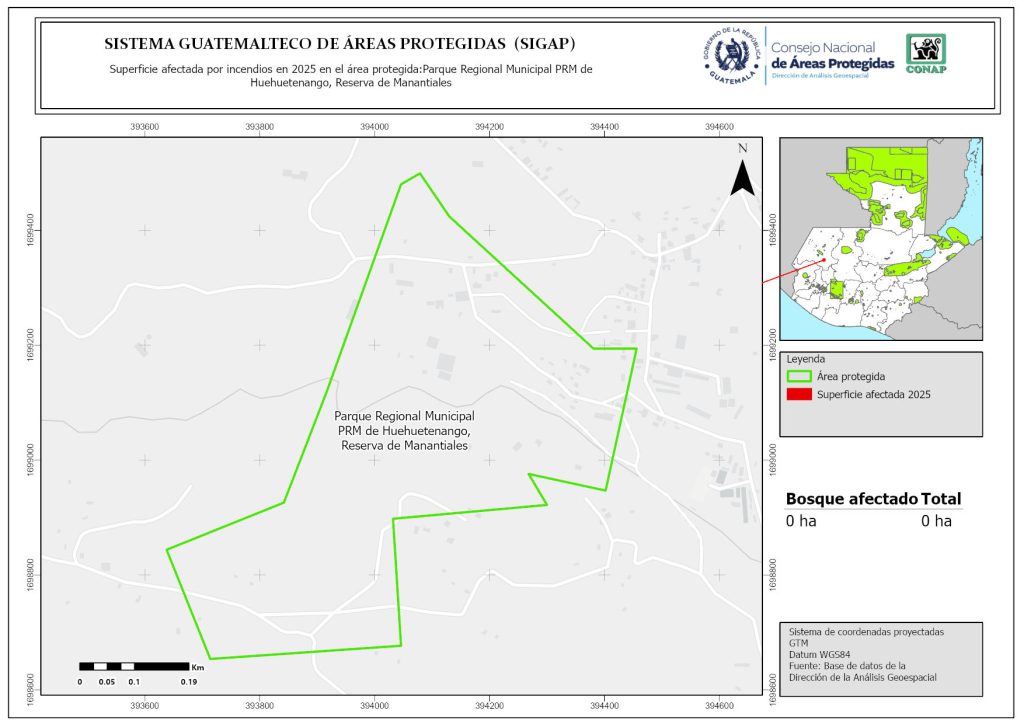Click the 'Leyenda' heading
This screenshot has height=724, width=1024.
pos(808,358)
